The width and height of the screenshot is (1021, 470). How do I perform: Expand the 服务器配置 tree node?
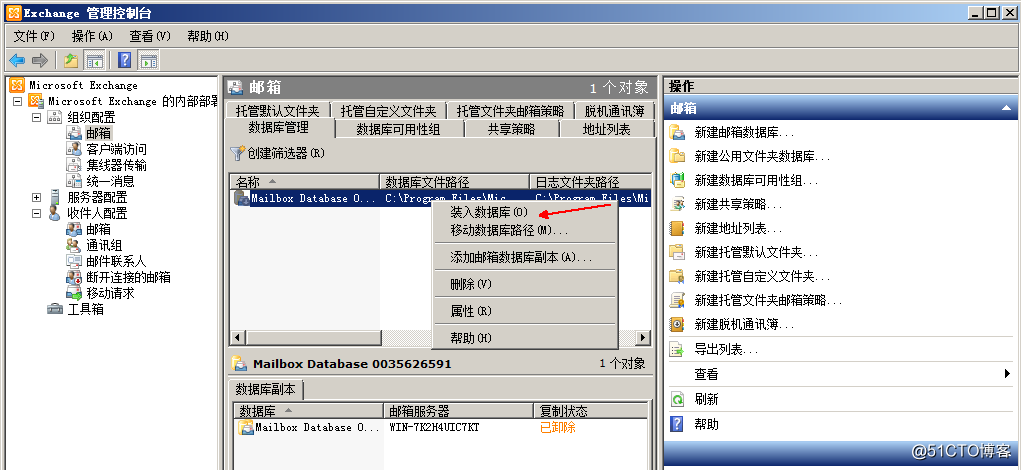pyautogui.click(x=36, y=197)
